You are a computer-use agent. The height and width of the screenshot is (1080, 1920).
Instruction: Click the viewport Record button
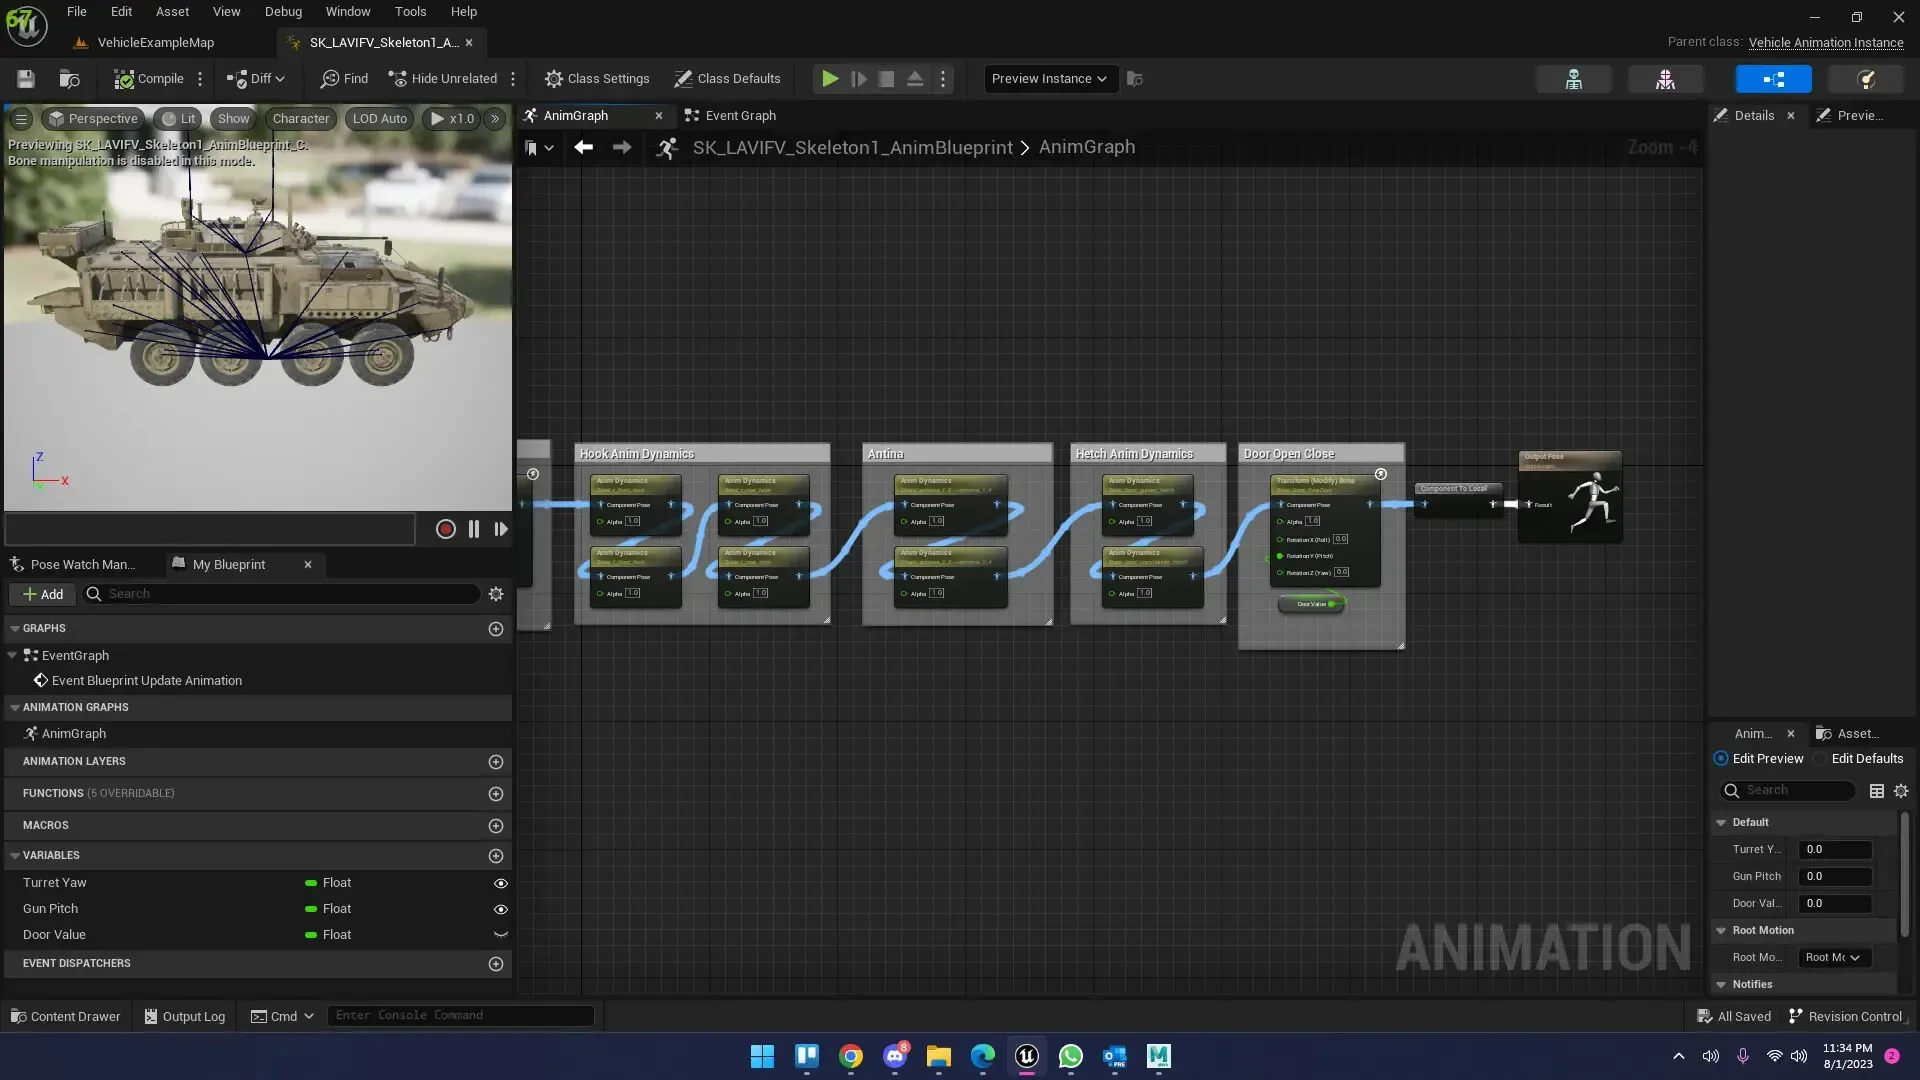[446, 529]
